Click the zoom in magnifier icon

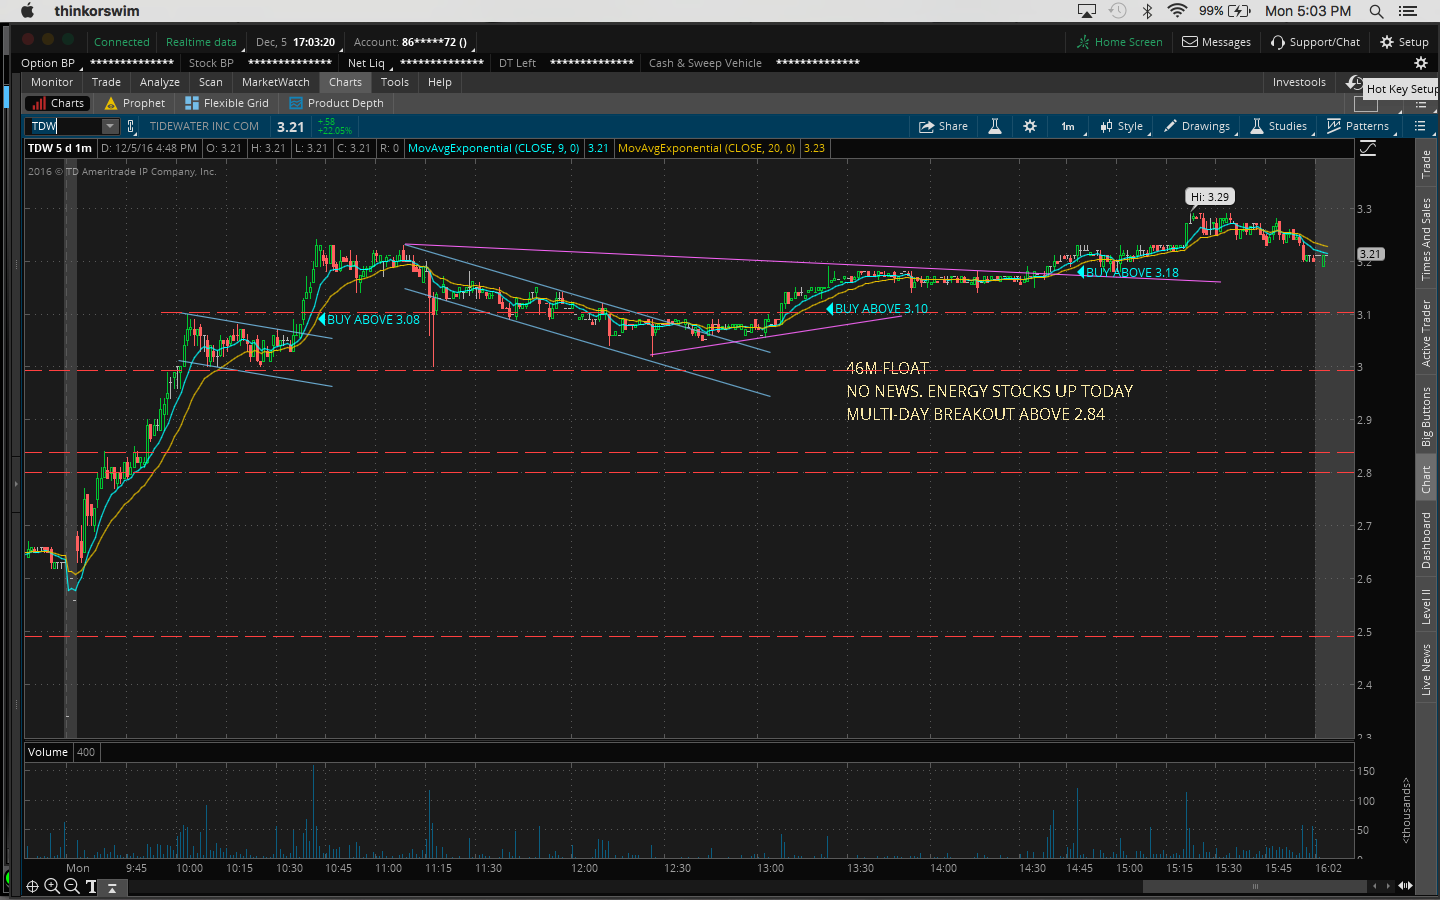click(52, 886)
